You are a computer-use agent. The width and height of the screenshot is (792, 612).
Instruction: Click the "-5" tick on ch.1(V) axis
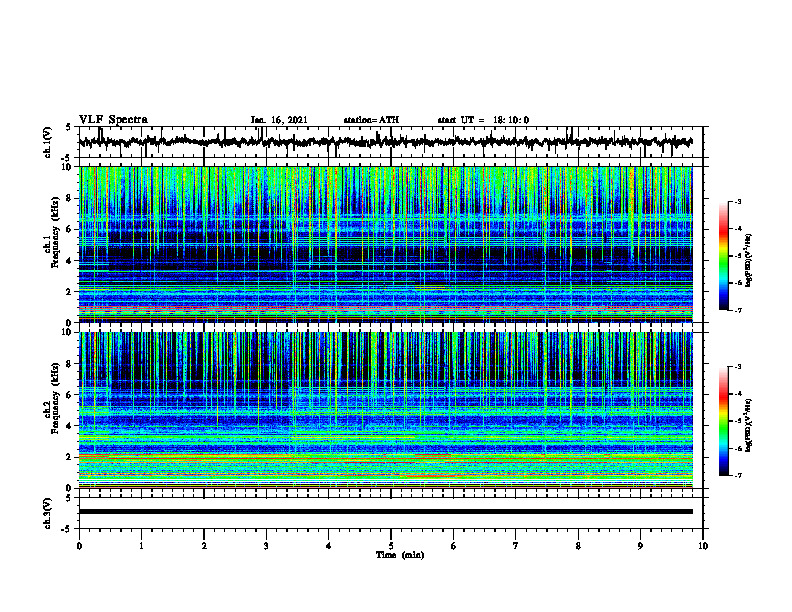coord(67,158)
